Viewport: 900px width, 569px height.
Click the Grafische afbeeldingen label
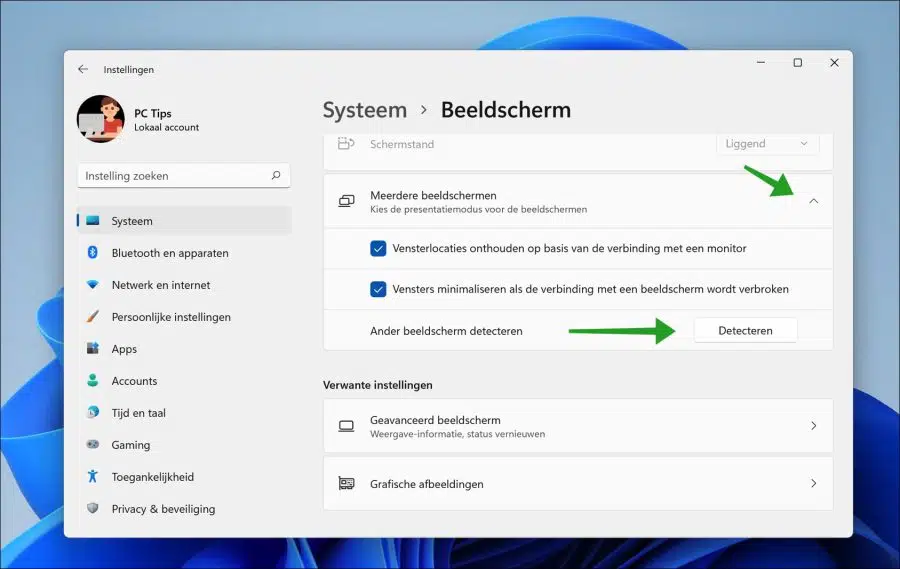(426, 484)
